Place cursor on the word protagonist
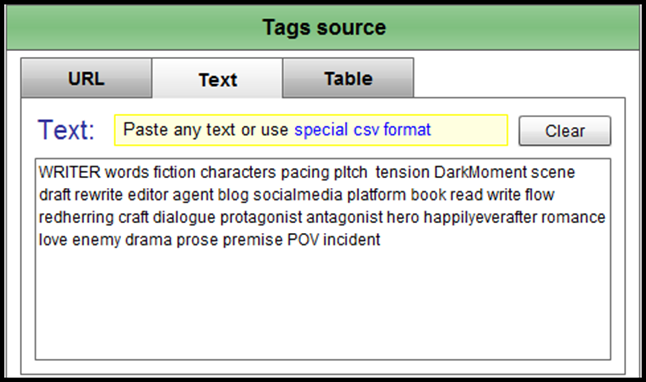 [x=261, y=218]
